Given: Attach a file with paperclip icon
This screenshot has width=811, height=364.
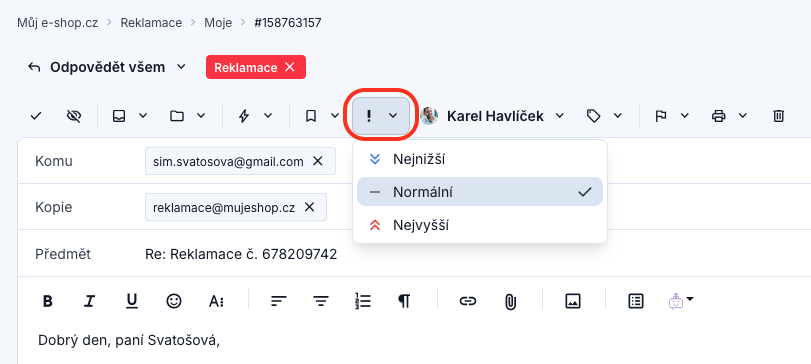Looking at the screenshot, I should [510, 301].
